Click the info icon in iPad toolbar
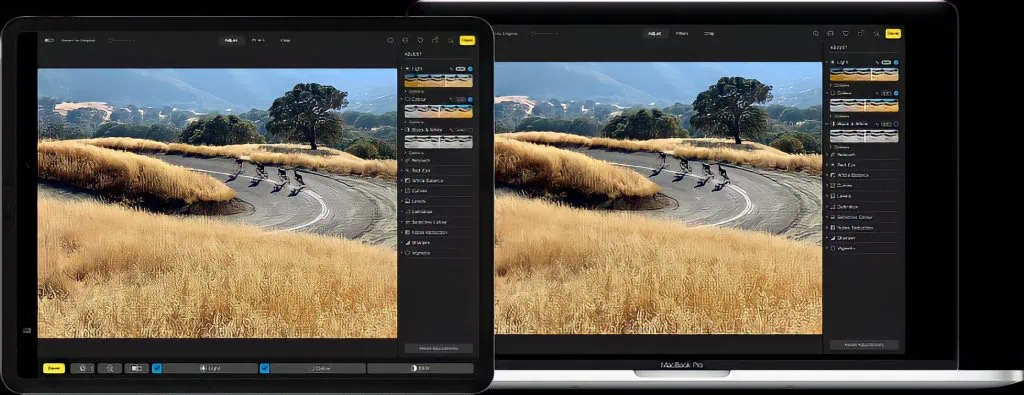 391,40
